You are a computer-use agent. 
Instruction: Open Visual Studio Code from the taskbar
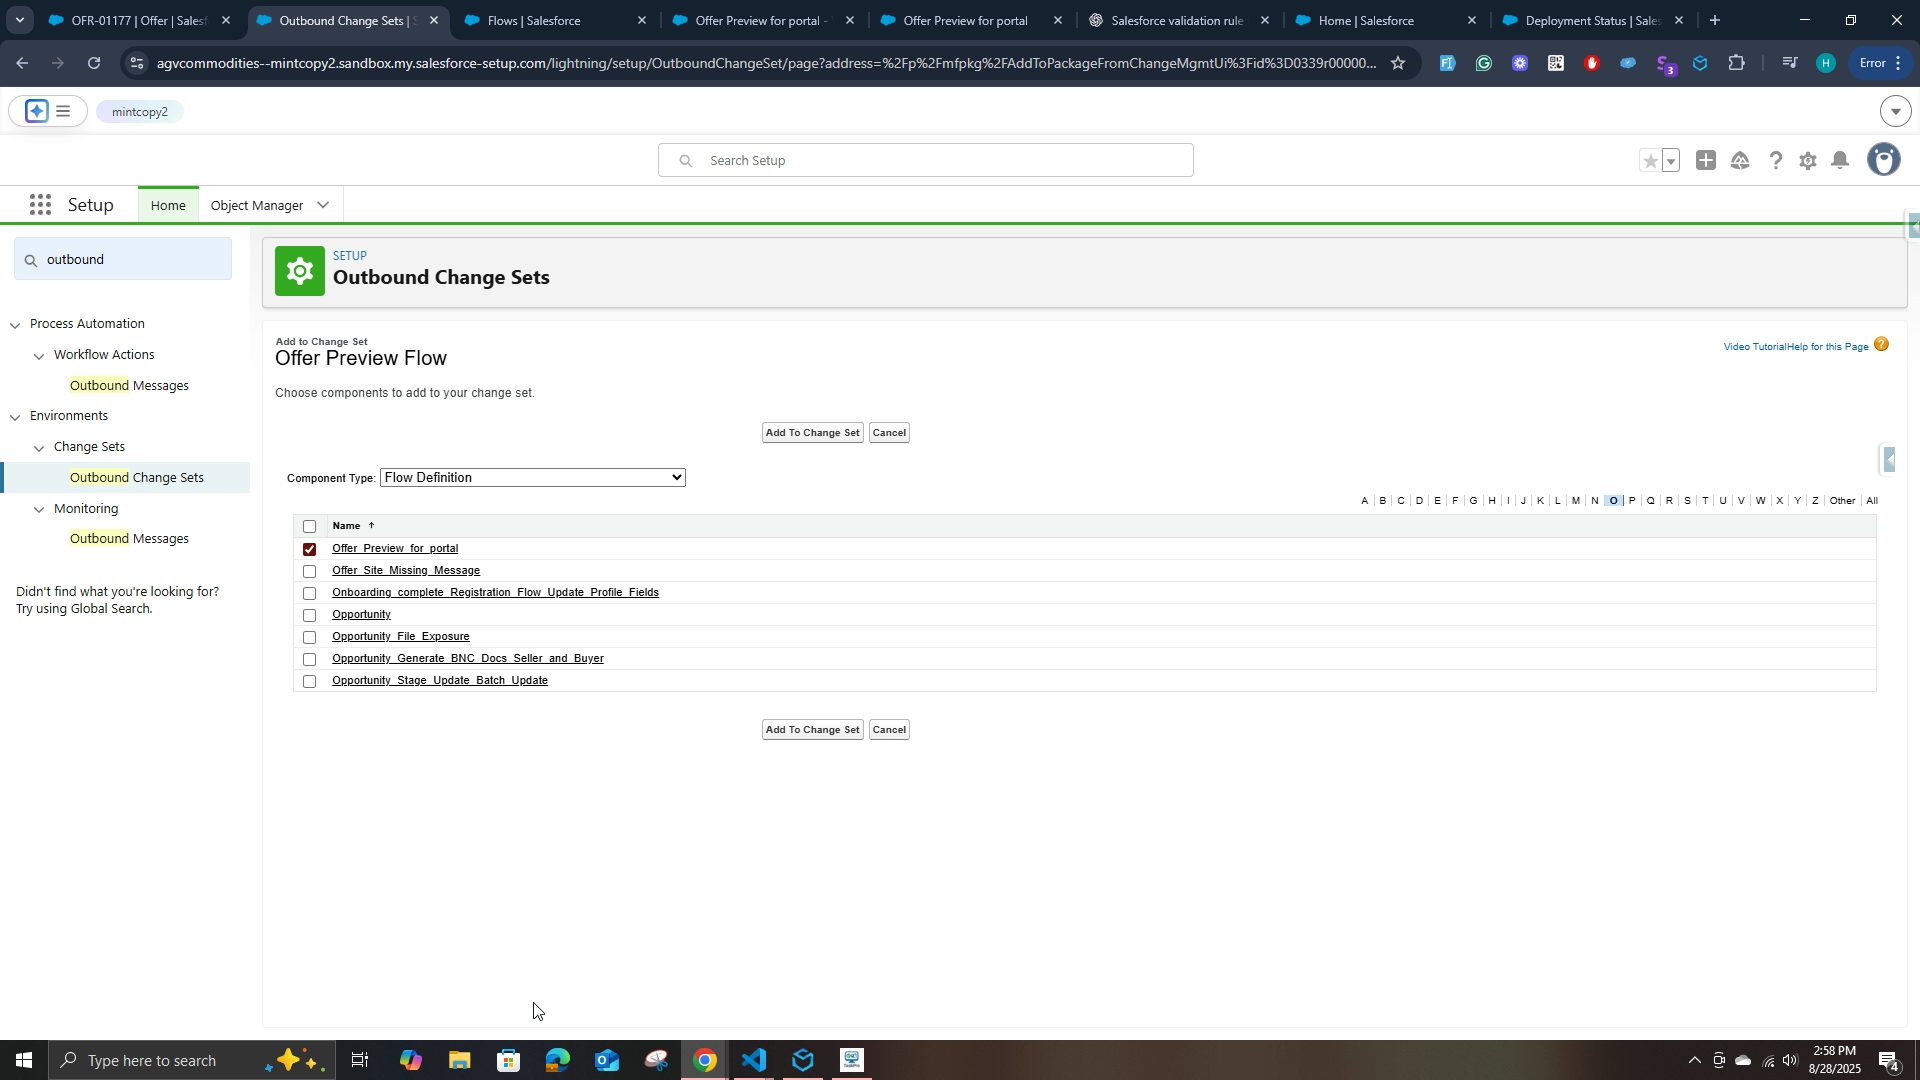(x=754, y=1060)
